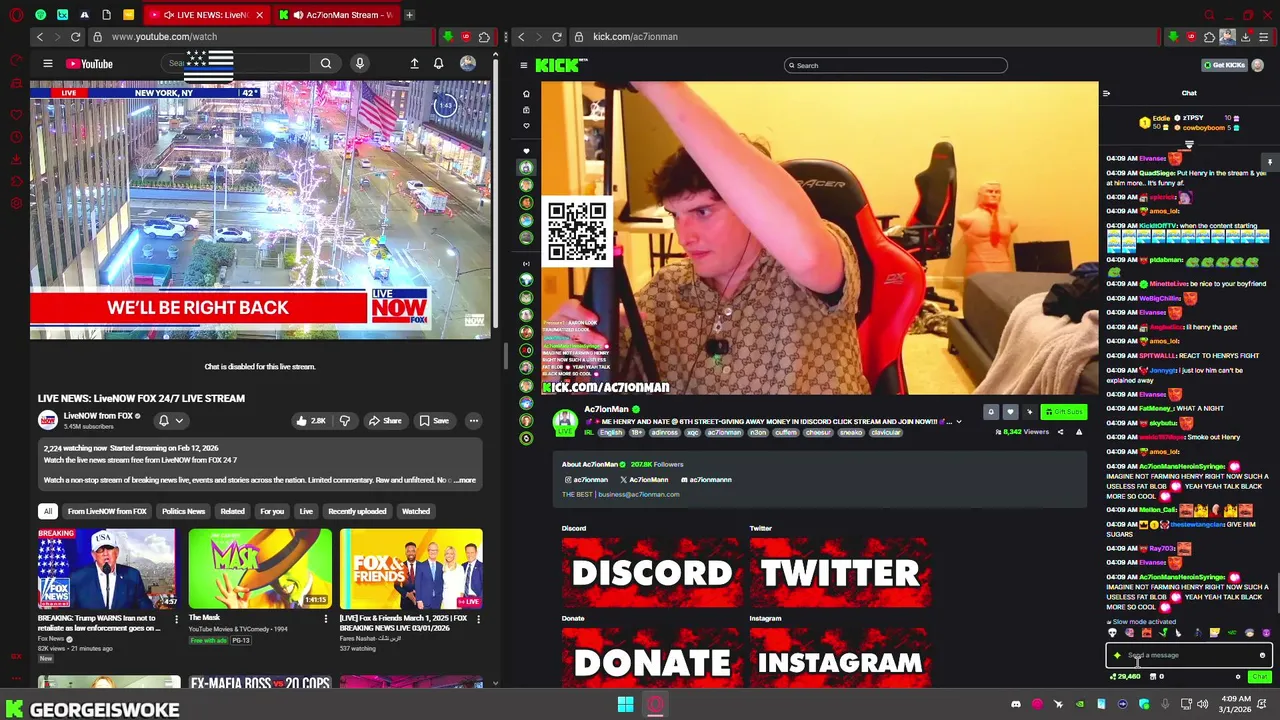The image size is (1280, 720).
Task: Select 'For you' filter chip
Action: pos(272,511)
